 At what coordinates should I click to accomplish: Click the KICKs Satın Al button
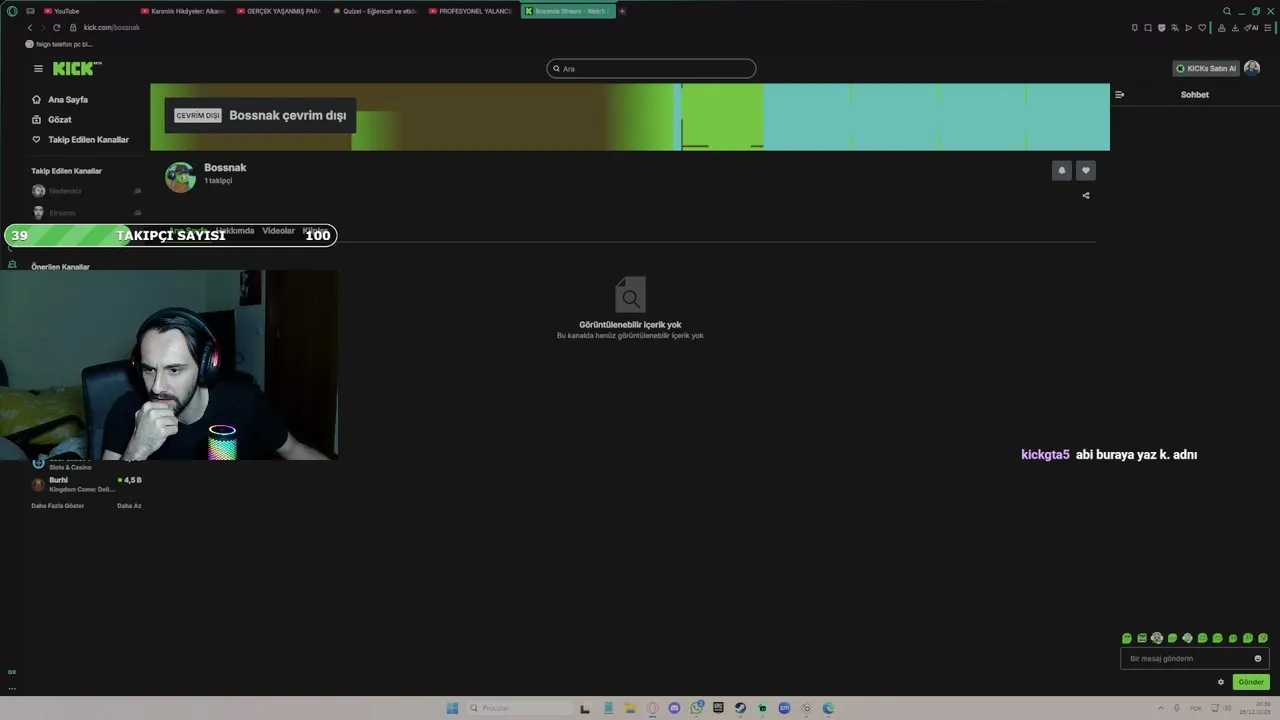[1206, 69]
